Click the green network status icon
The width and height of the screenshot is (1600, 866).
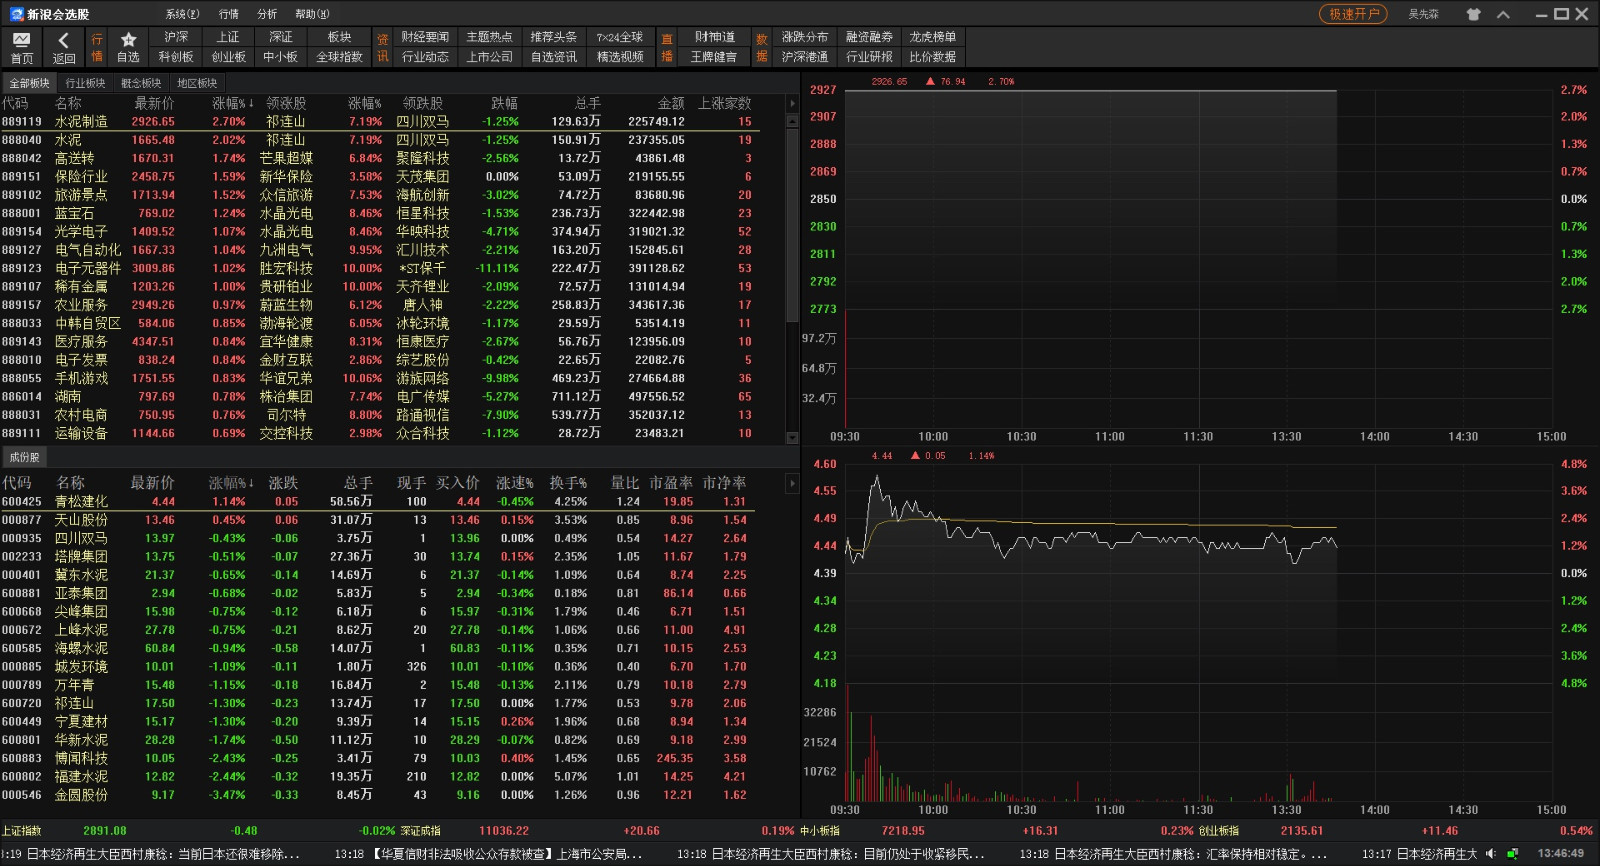tap(1512, 854)
